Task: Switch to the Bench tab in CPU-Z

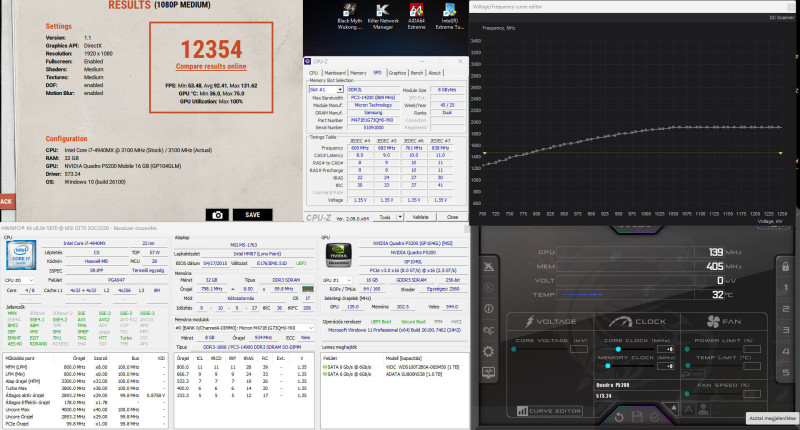Action: (x=417, y=73)
